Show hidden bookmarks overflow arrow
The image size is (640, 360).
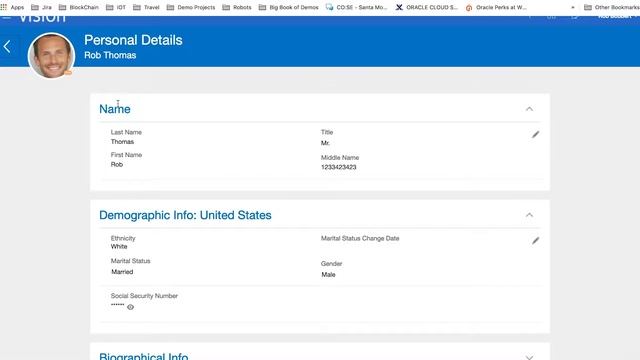573,7
